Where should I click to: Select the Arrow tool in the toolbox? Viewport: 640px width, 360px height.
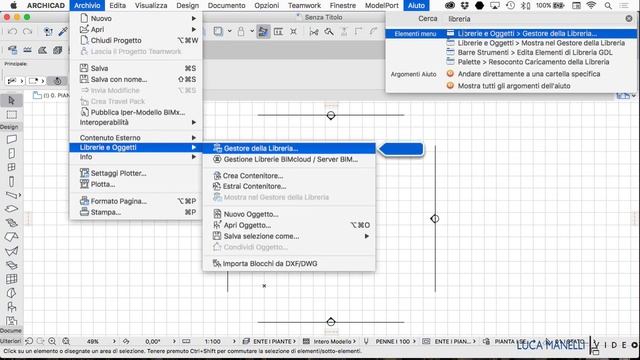coord(11,100)
